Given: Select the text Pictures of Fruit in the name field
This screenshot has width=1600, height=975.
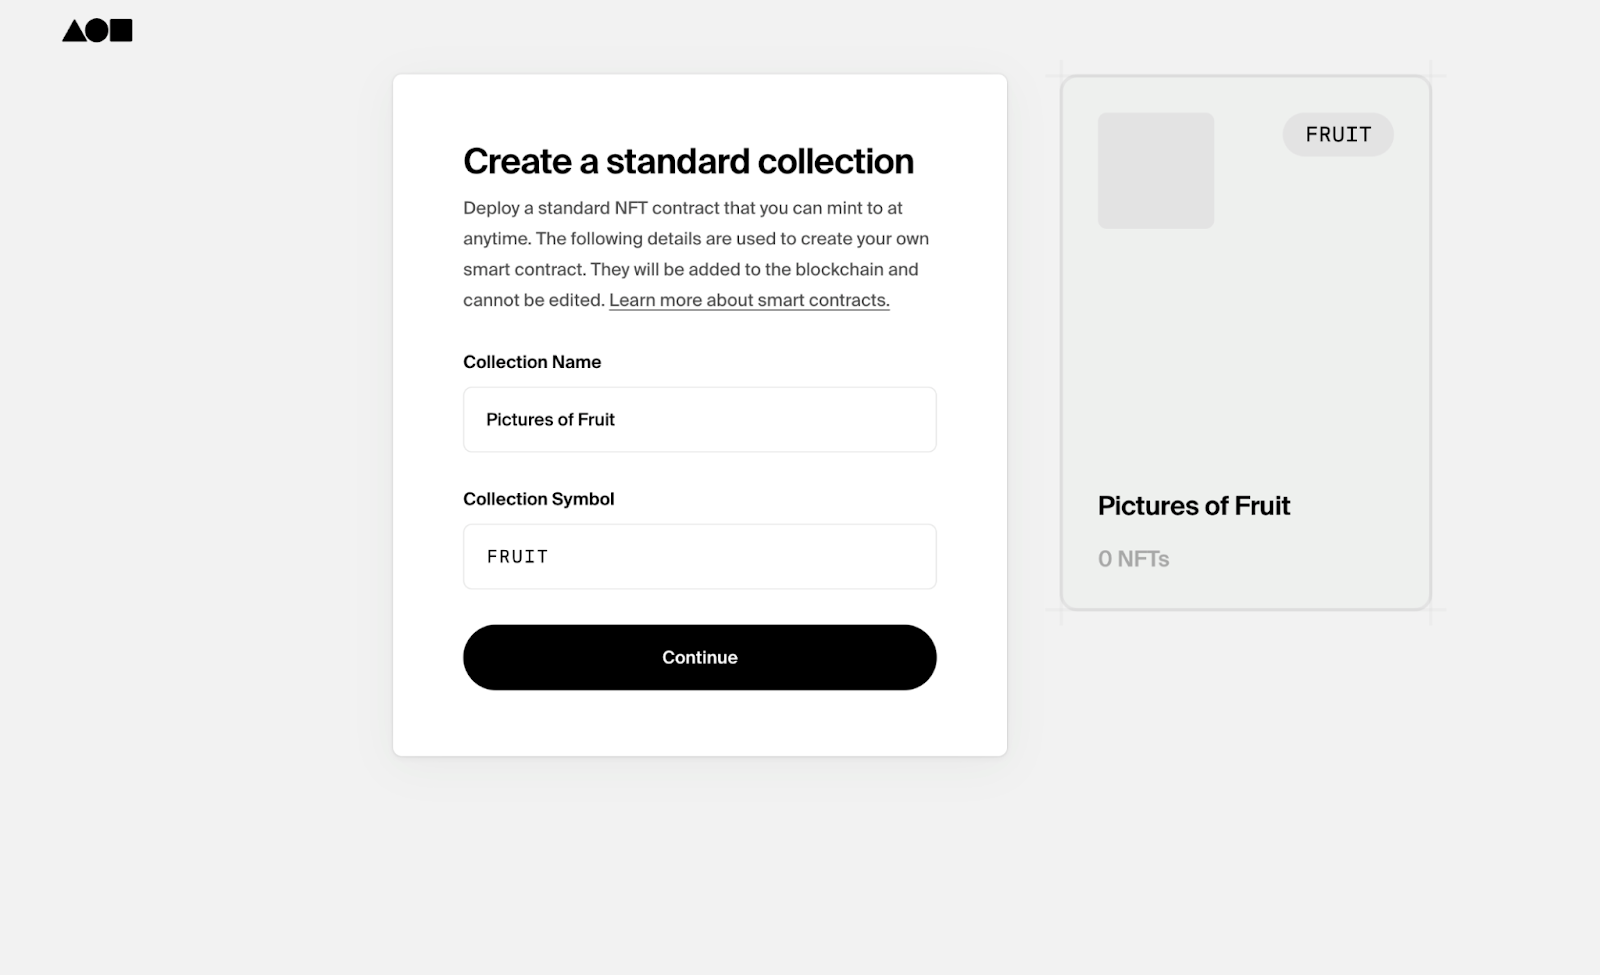Looking at the screenshot, I should pyautogui.click(x=550, y=419).
